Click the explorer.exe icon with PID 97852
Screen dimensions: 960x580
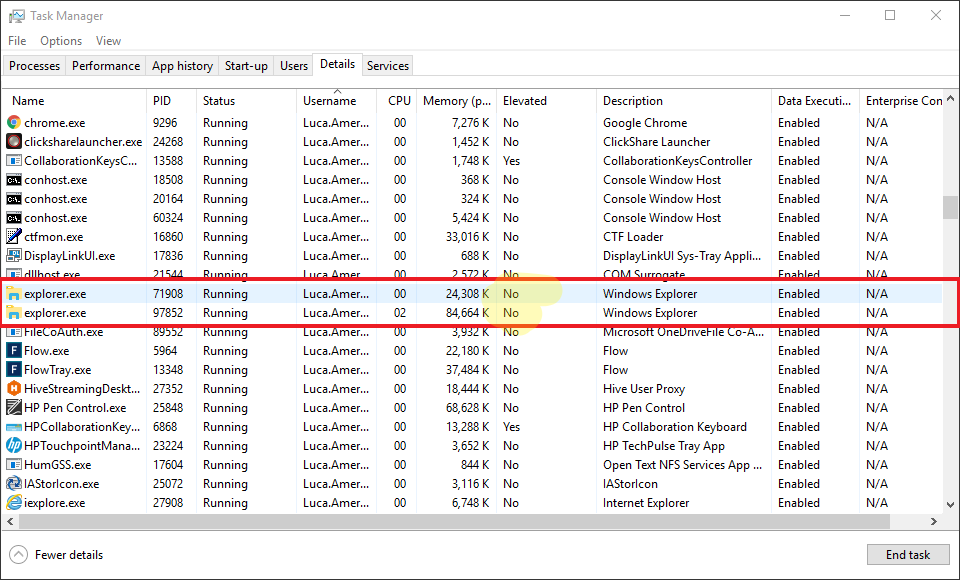pos(13,313)
